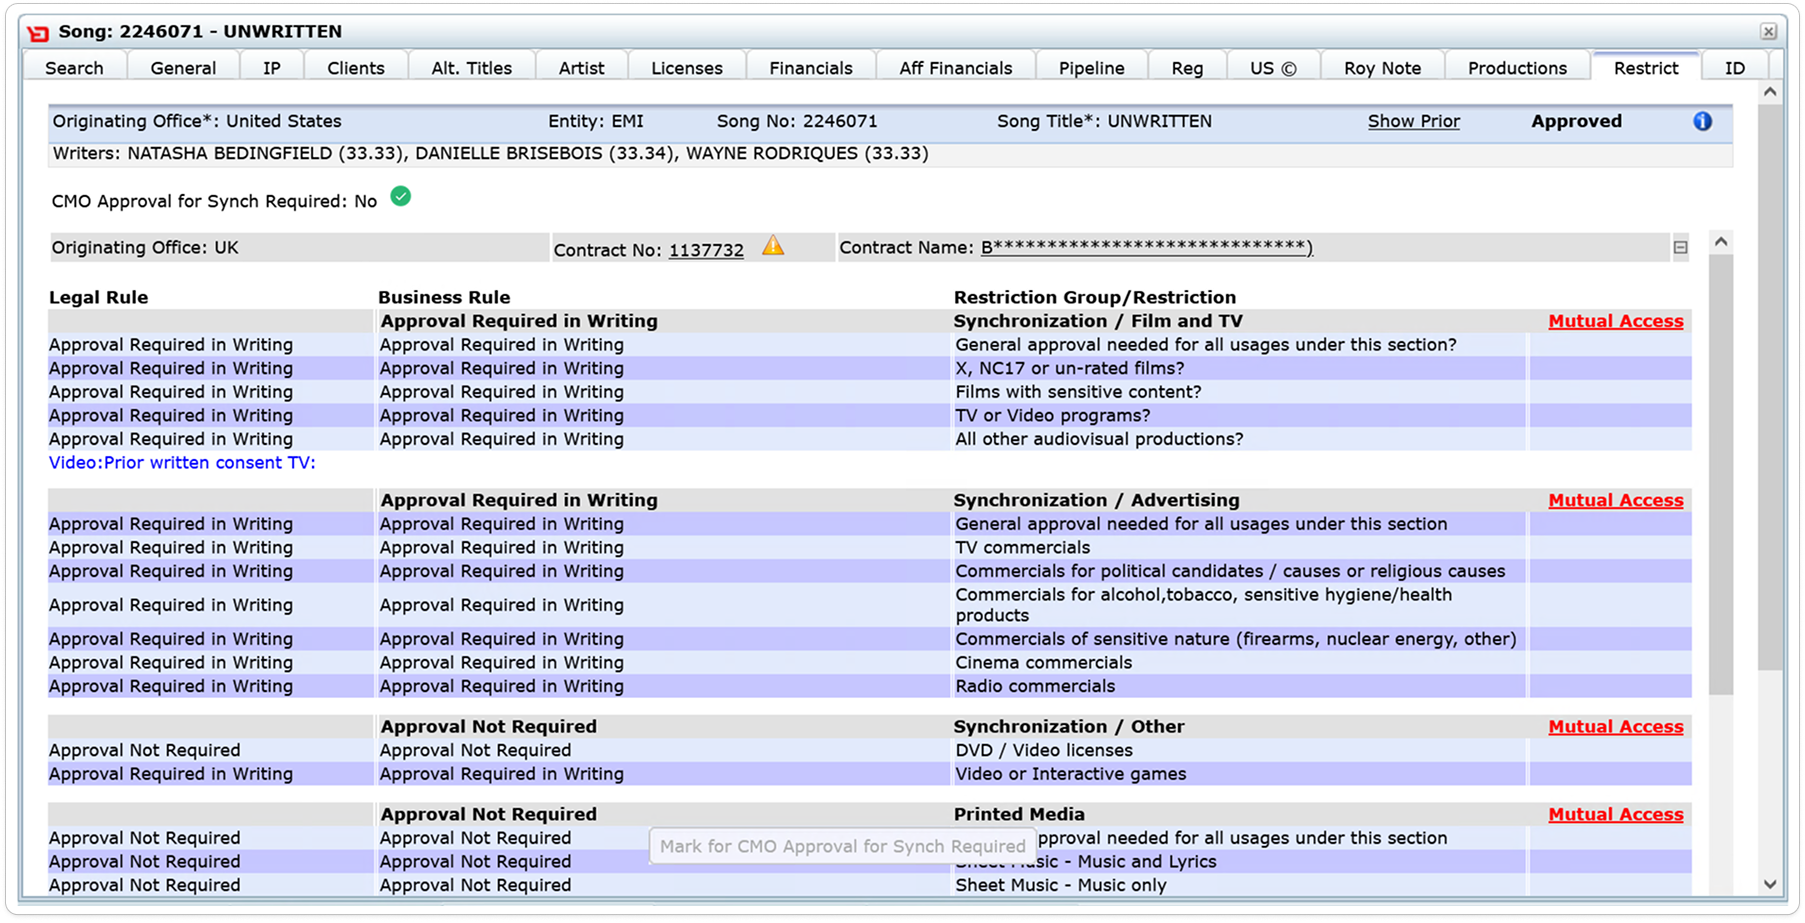This screenshot has height=923, width=1805.
Task: Select commercials for political candidates row
Action: (x=870, y=571)
